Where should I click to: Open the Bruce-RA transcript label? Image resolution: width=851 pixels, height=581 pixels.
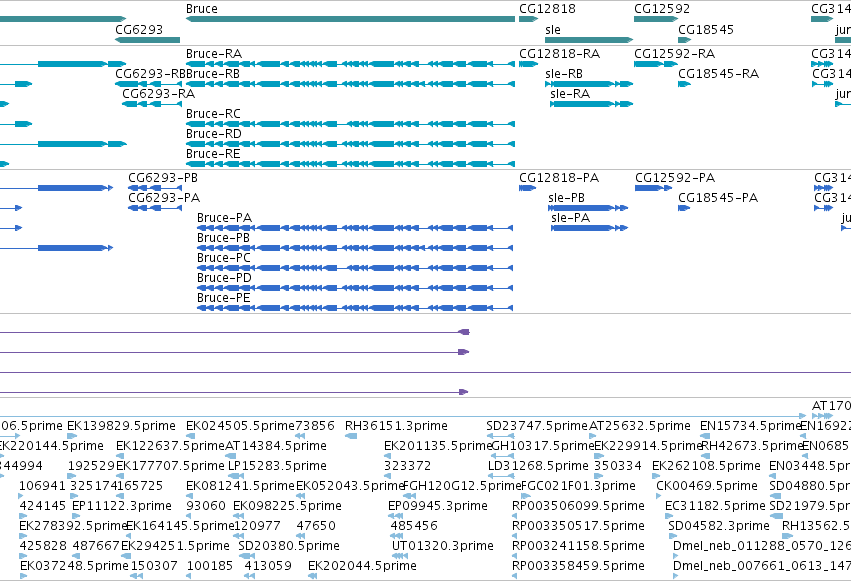[214, 54]
